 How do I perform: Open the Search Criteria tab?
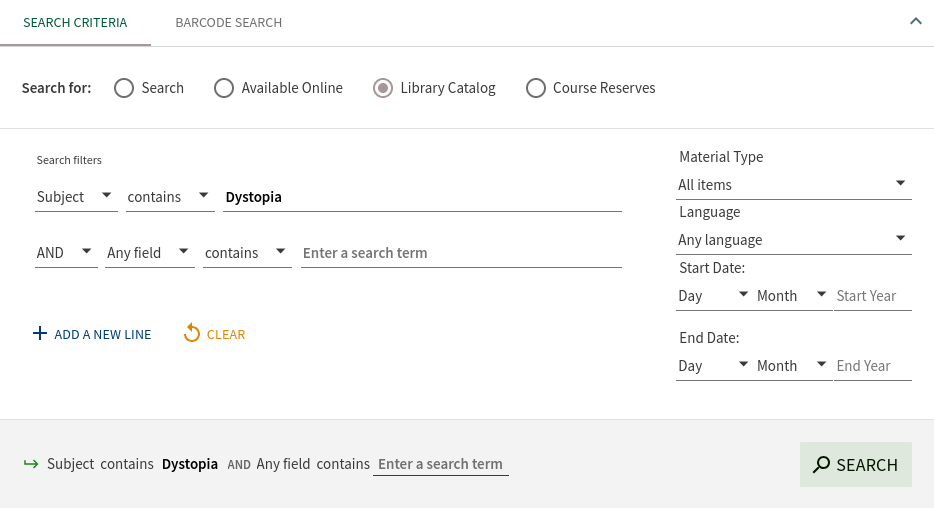click(75, 22)
